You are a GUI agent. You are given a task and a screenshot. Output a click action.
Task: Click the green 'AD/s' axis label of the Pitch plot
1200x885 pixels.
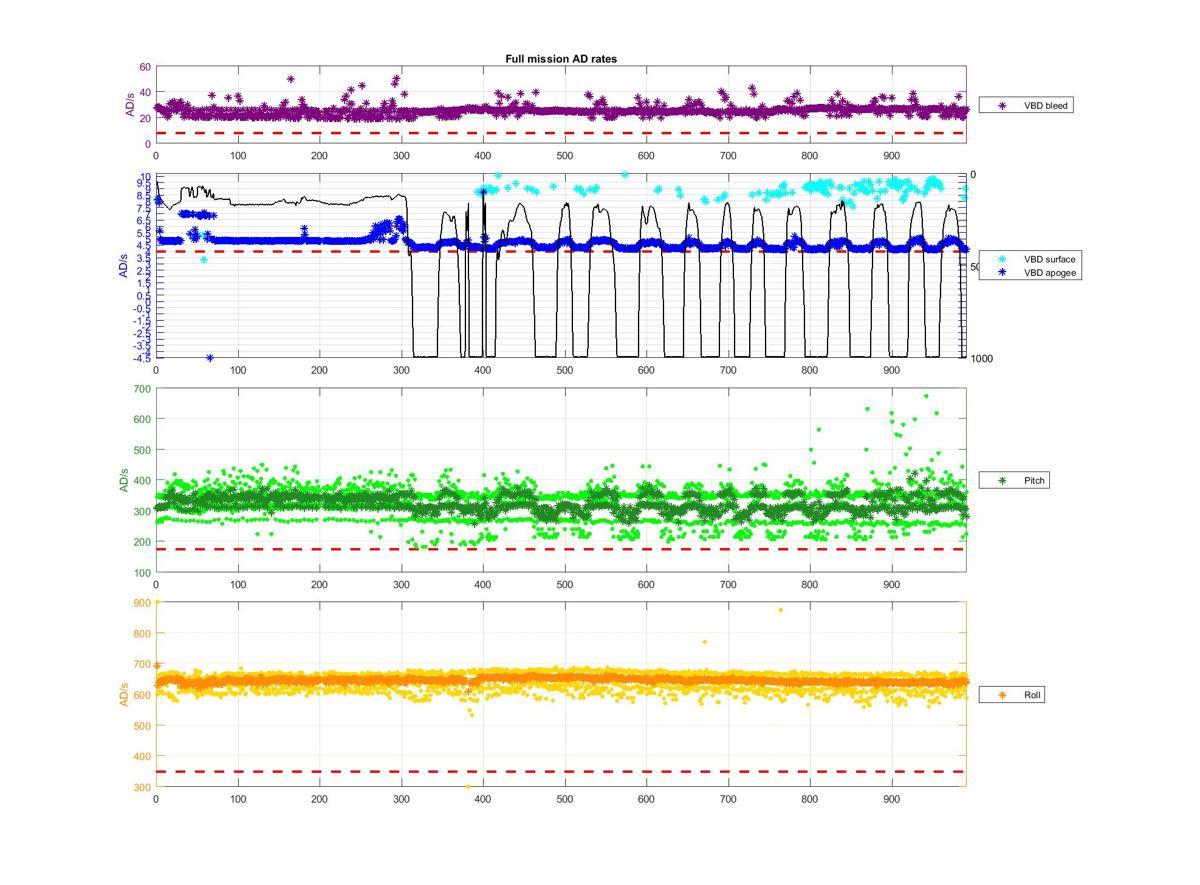(125, 480)
